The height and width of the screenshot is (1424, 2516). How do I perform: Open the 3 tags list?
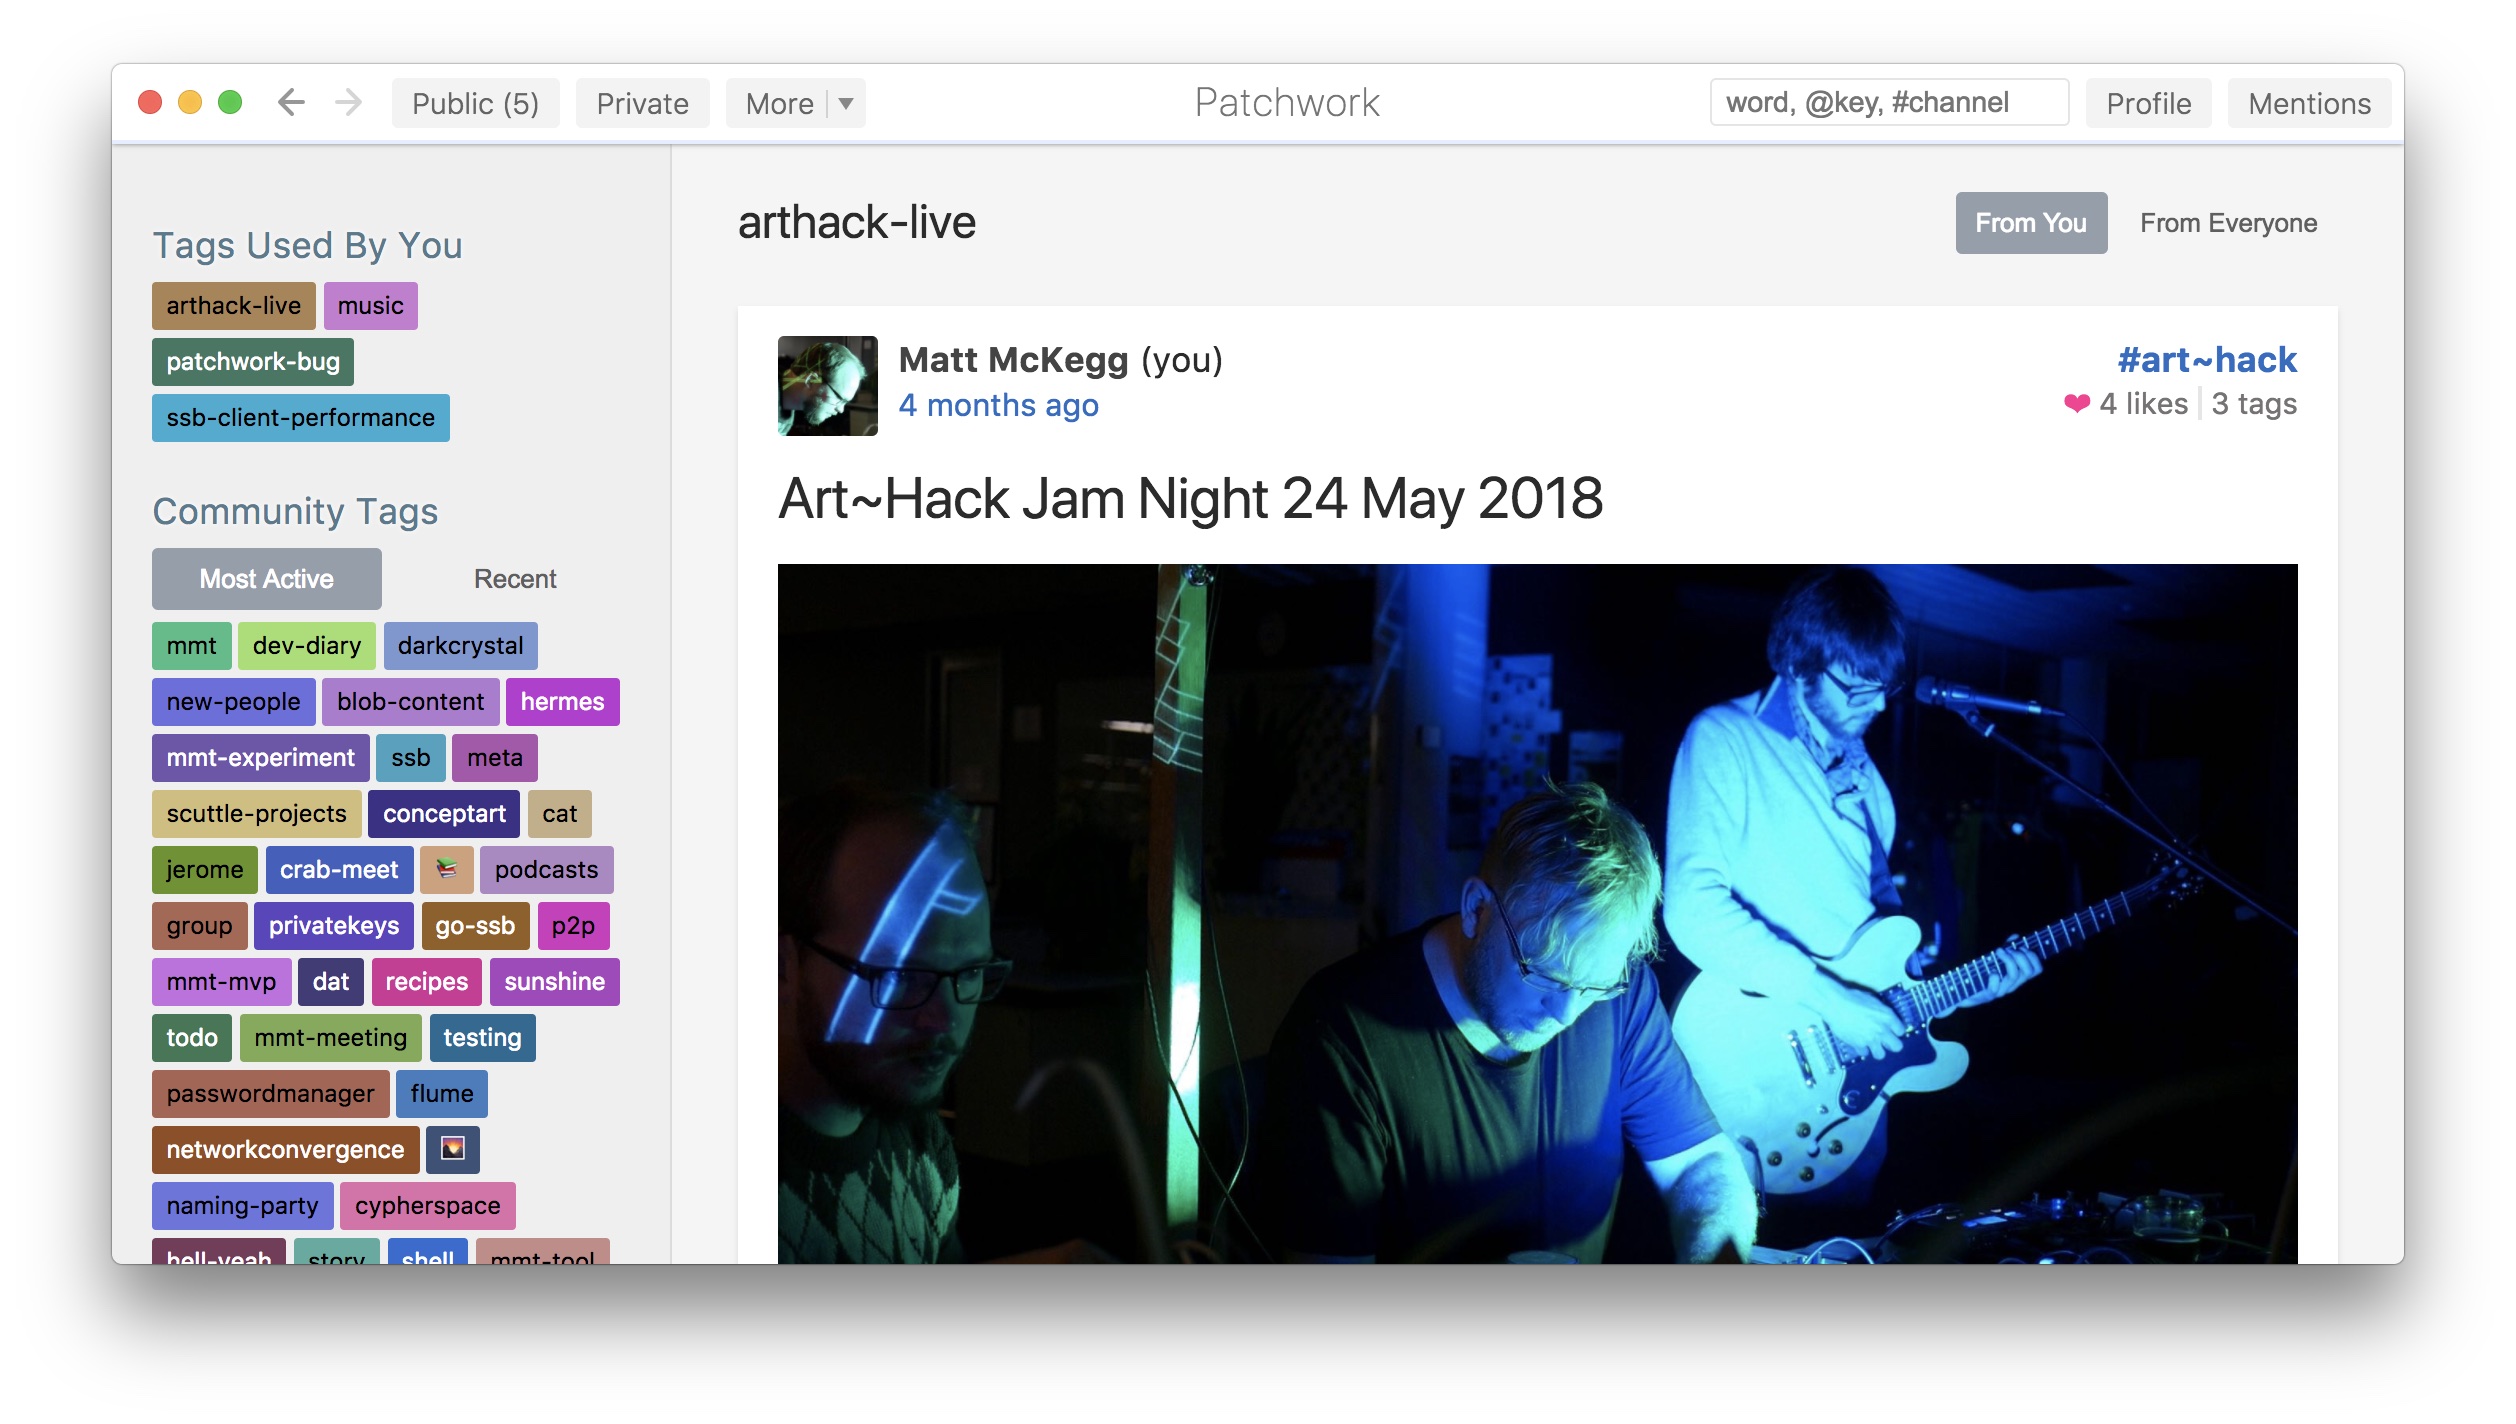tap(2254, 404)
